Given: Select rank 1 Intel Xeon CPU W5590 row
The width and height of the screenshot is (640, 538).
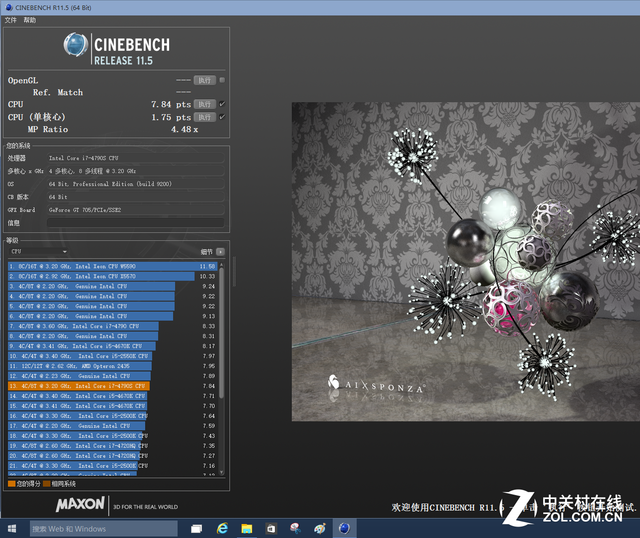Looking at the screenshot, I should 113,266.
